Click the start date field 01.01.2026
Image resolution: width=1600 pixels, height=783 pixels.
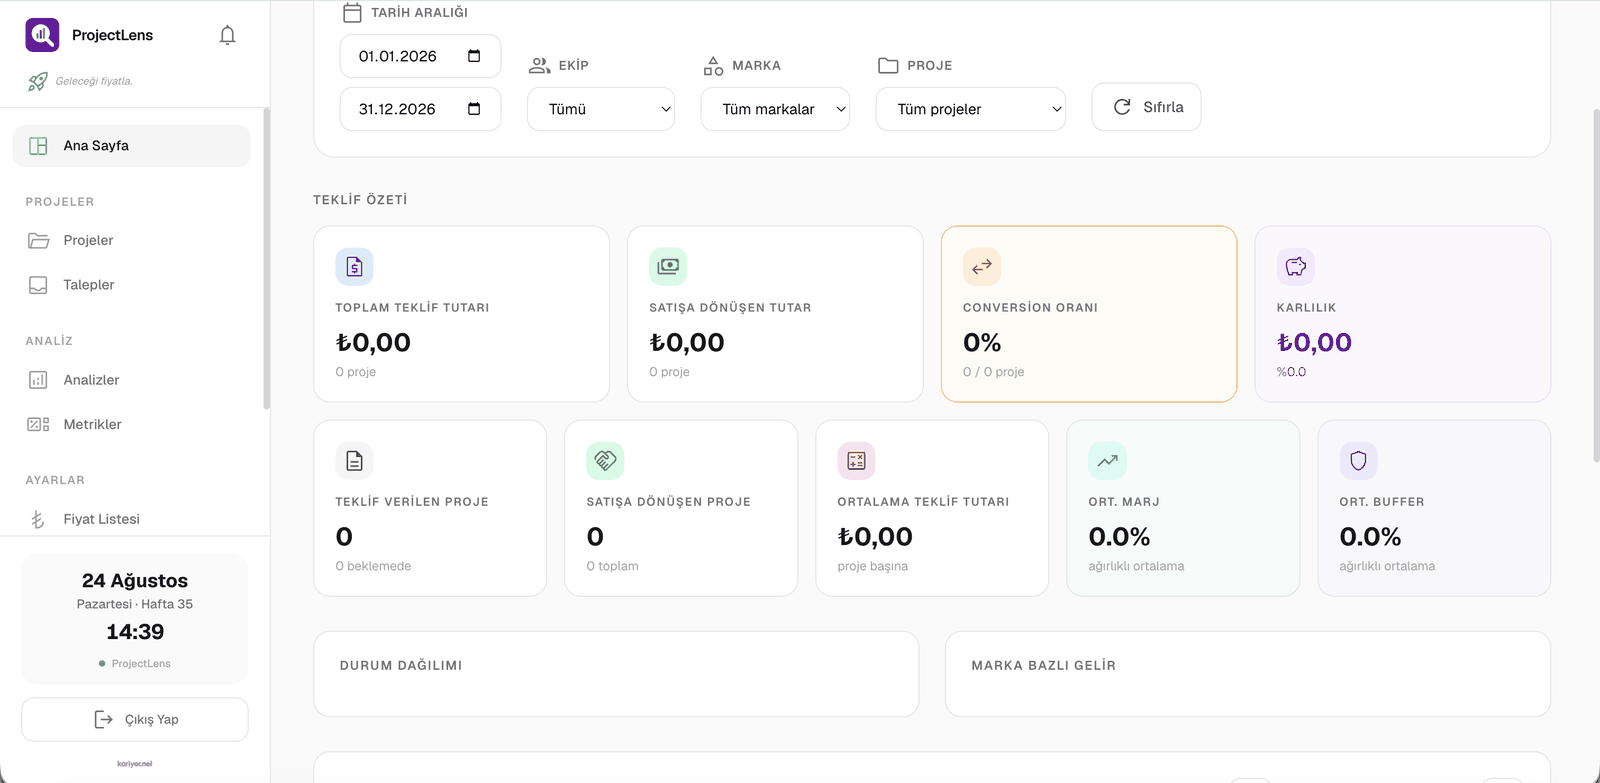coord(421,56)
